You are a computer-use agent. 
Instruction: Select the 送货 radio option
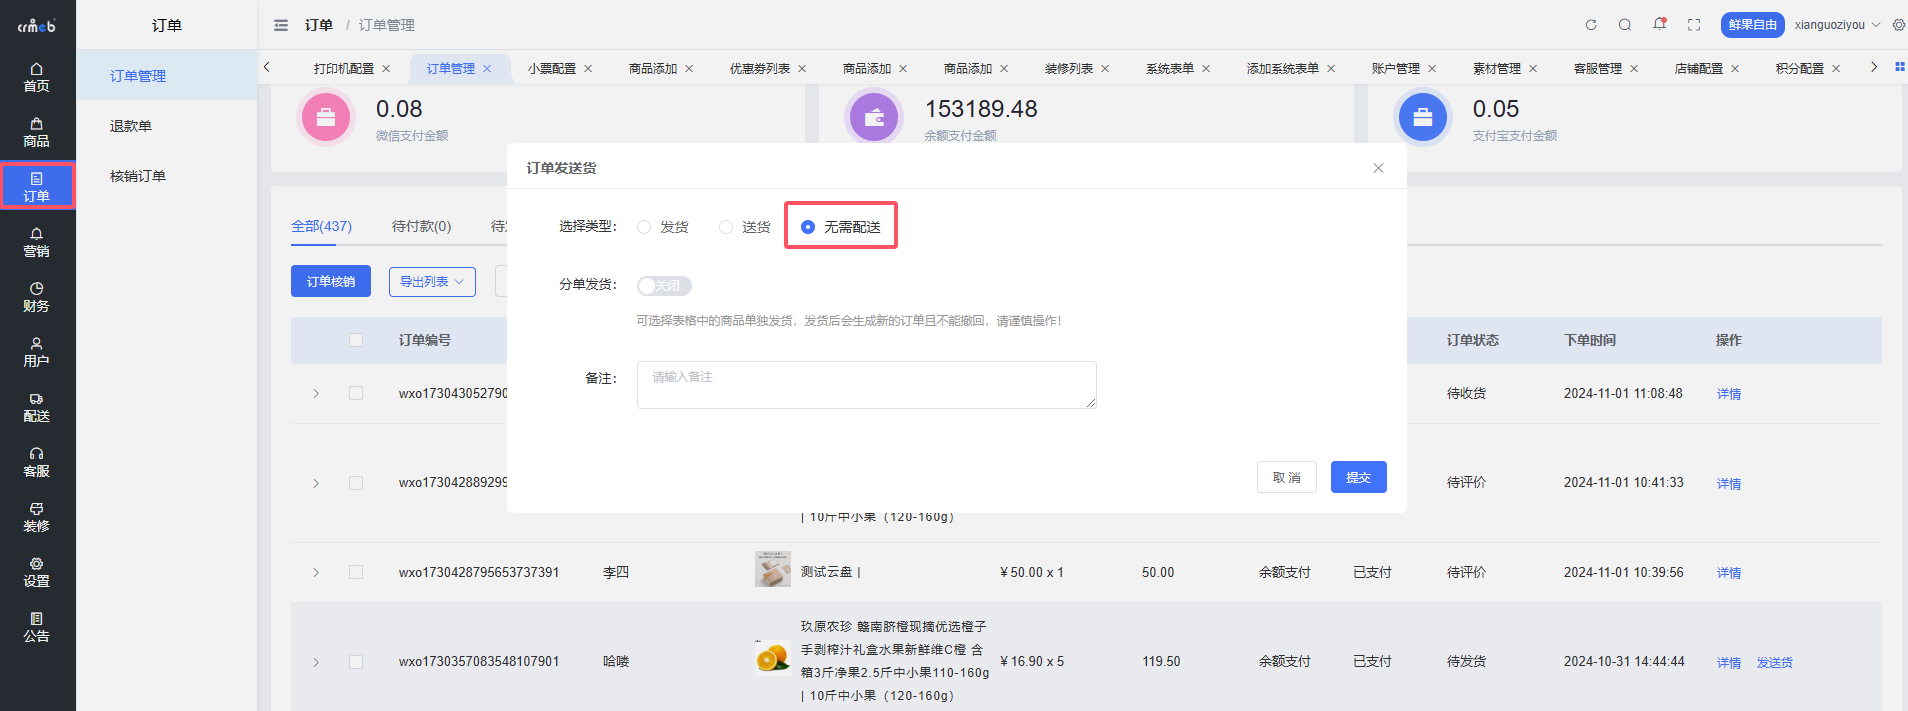726,227
